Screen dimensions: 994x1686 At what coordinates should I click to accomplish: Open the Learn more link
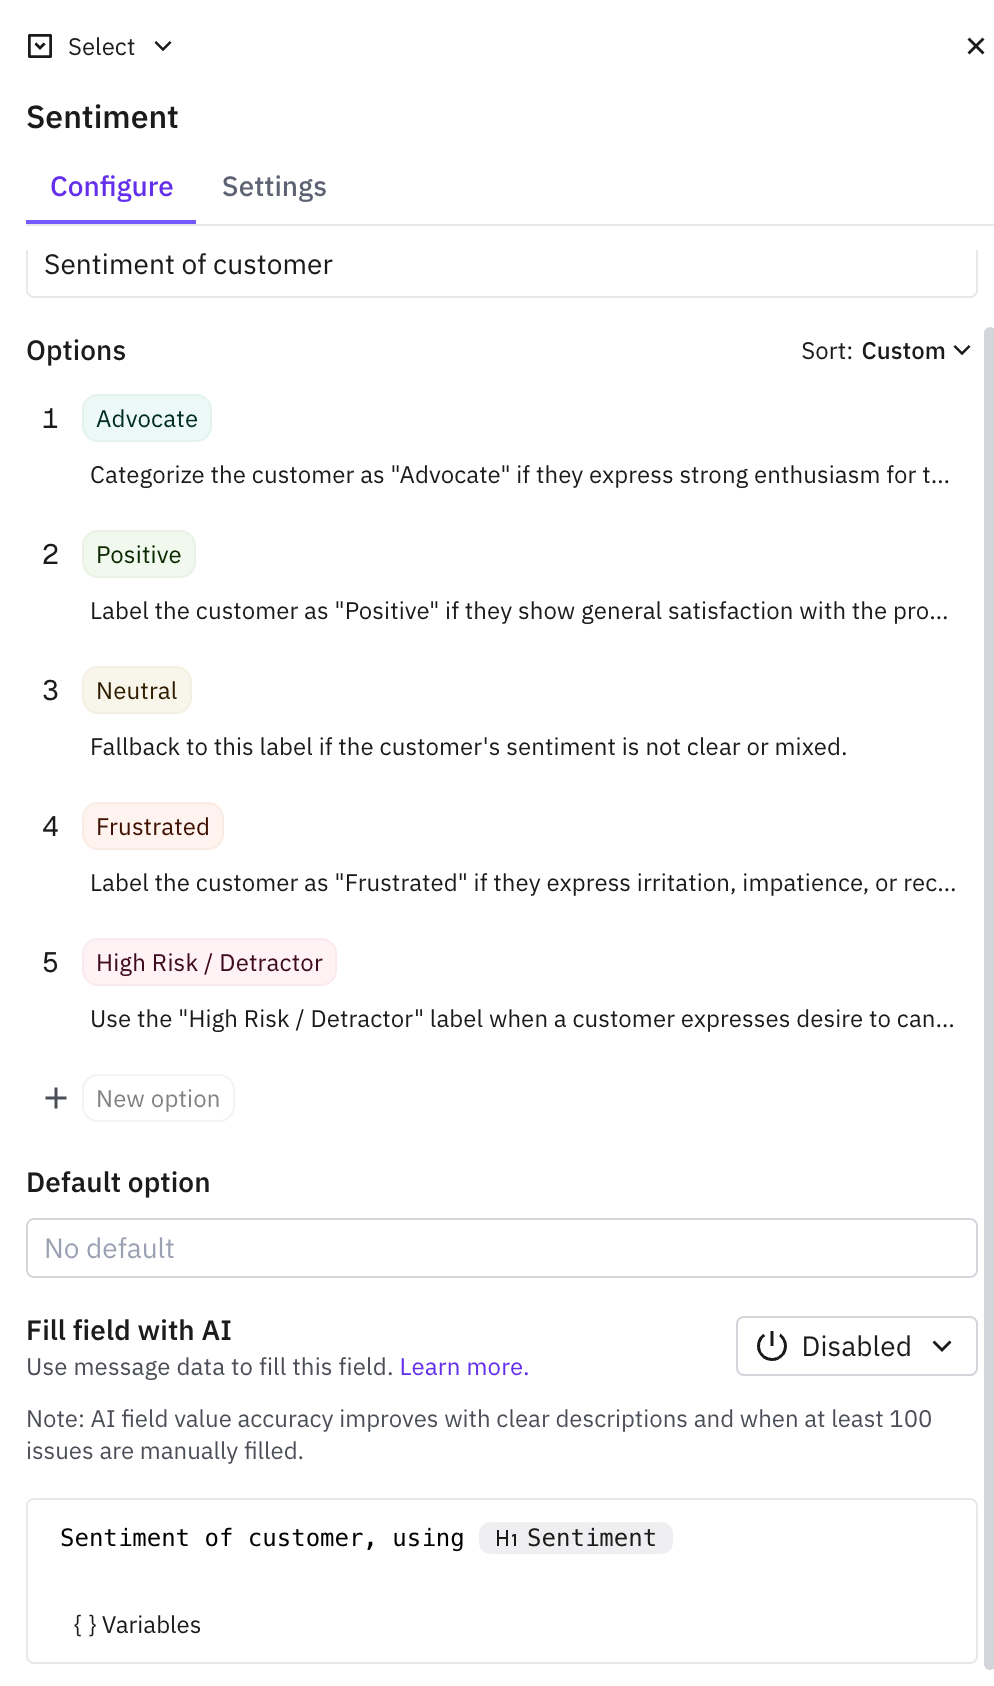click(464, 1367)
